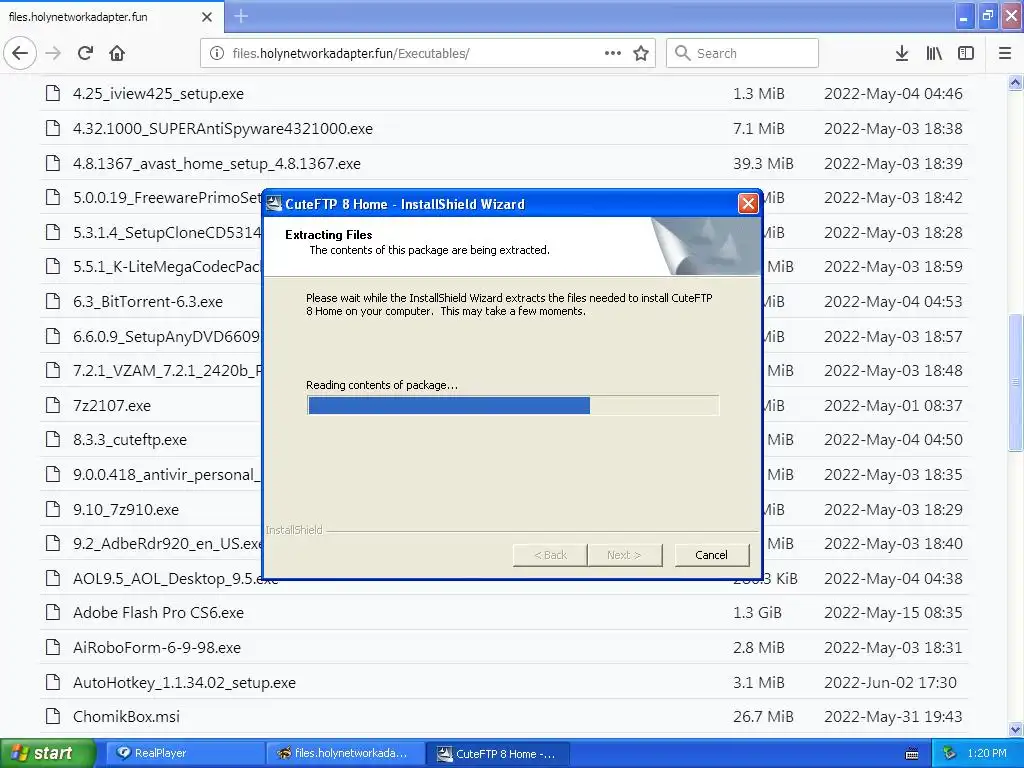Image resolution: width=1024 pixels, height=768 pixels.
Task: Click page scrollbar up arrow
Action: click(x=1016, y=82)
